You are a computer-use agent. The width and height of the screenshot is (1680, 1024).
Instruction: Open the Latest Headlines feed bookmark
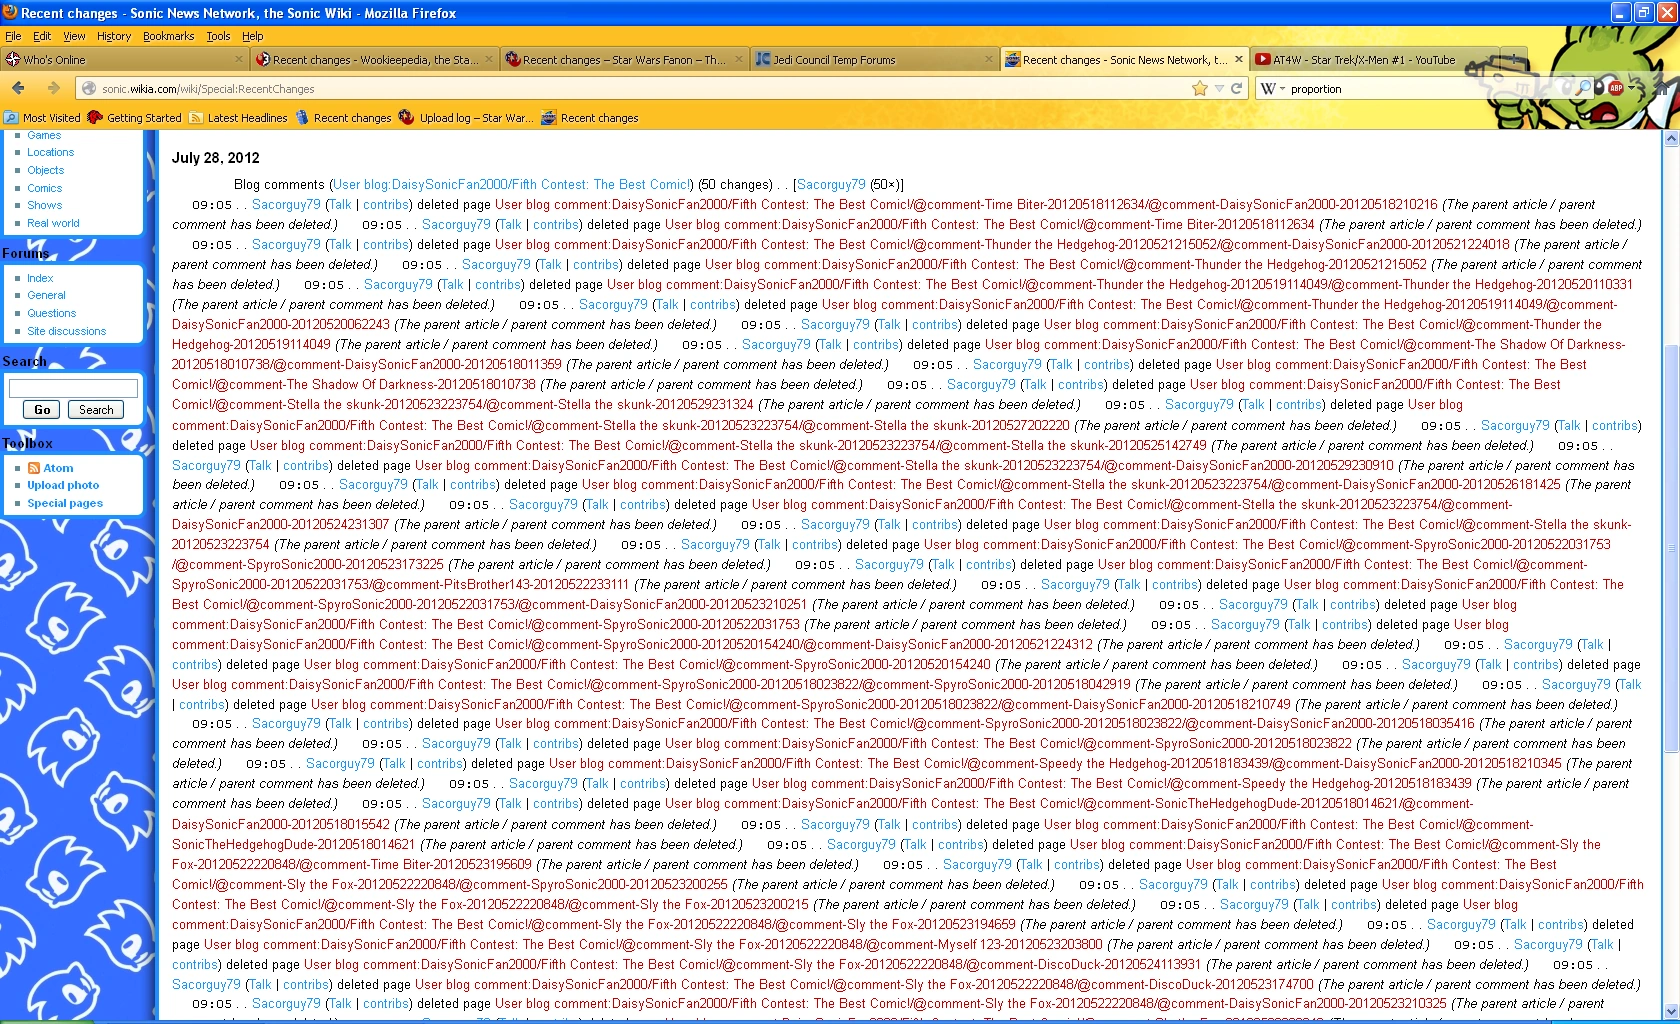pyautogui.click(x=238, y=118)
